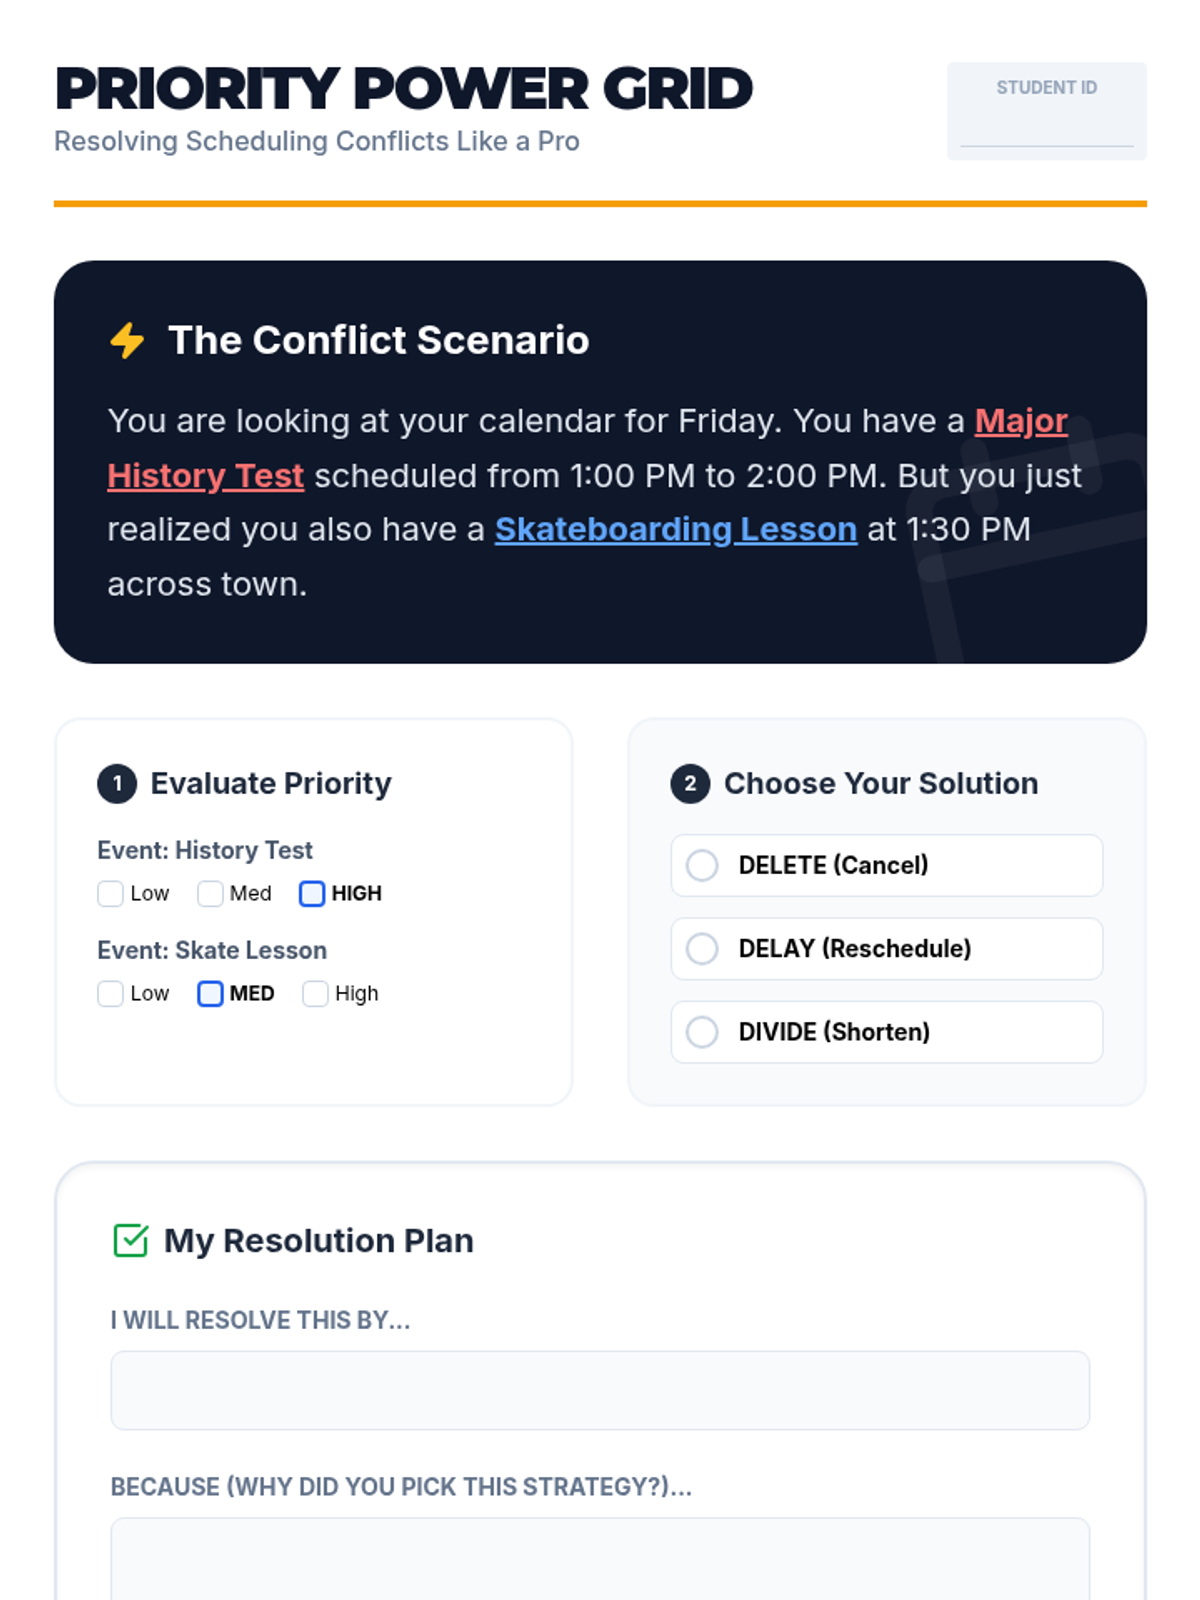Click the 'Because' explanation text box
The height and width of the screenshot is (1600, 1200).
point(600,1558)
